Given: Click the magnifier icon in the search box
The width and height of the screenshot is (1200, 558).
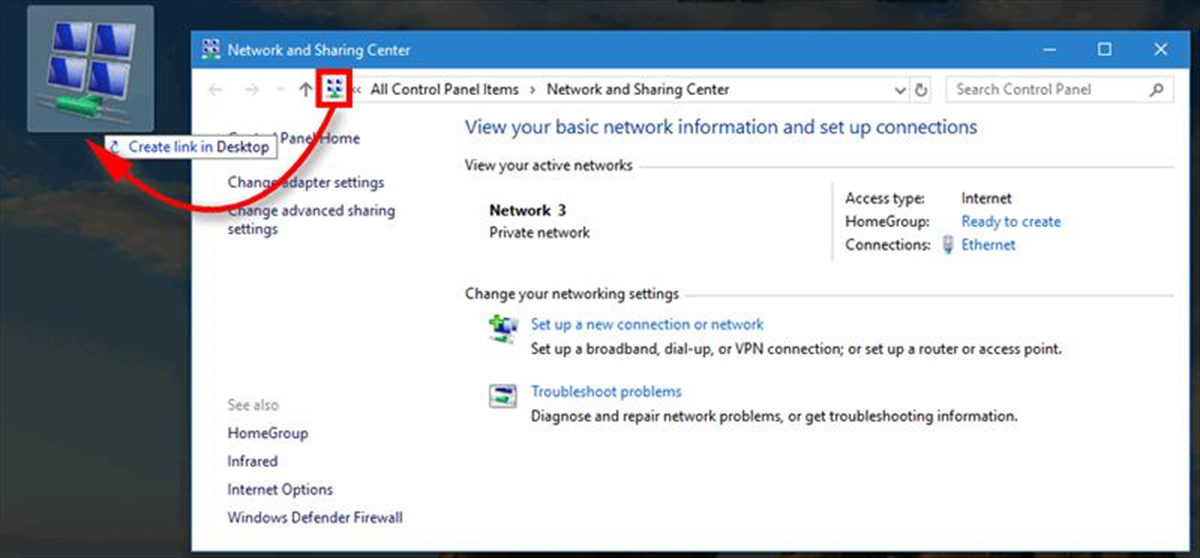Looking at the screenshot, I should coord(1156,89).
